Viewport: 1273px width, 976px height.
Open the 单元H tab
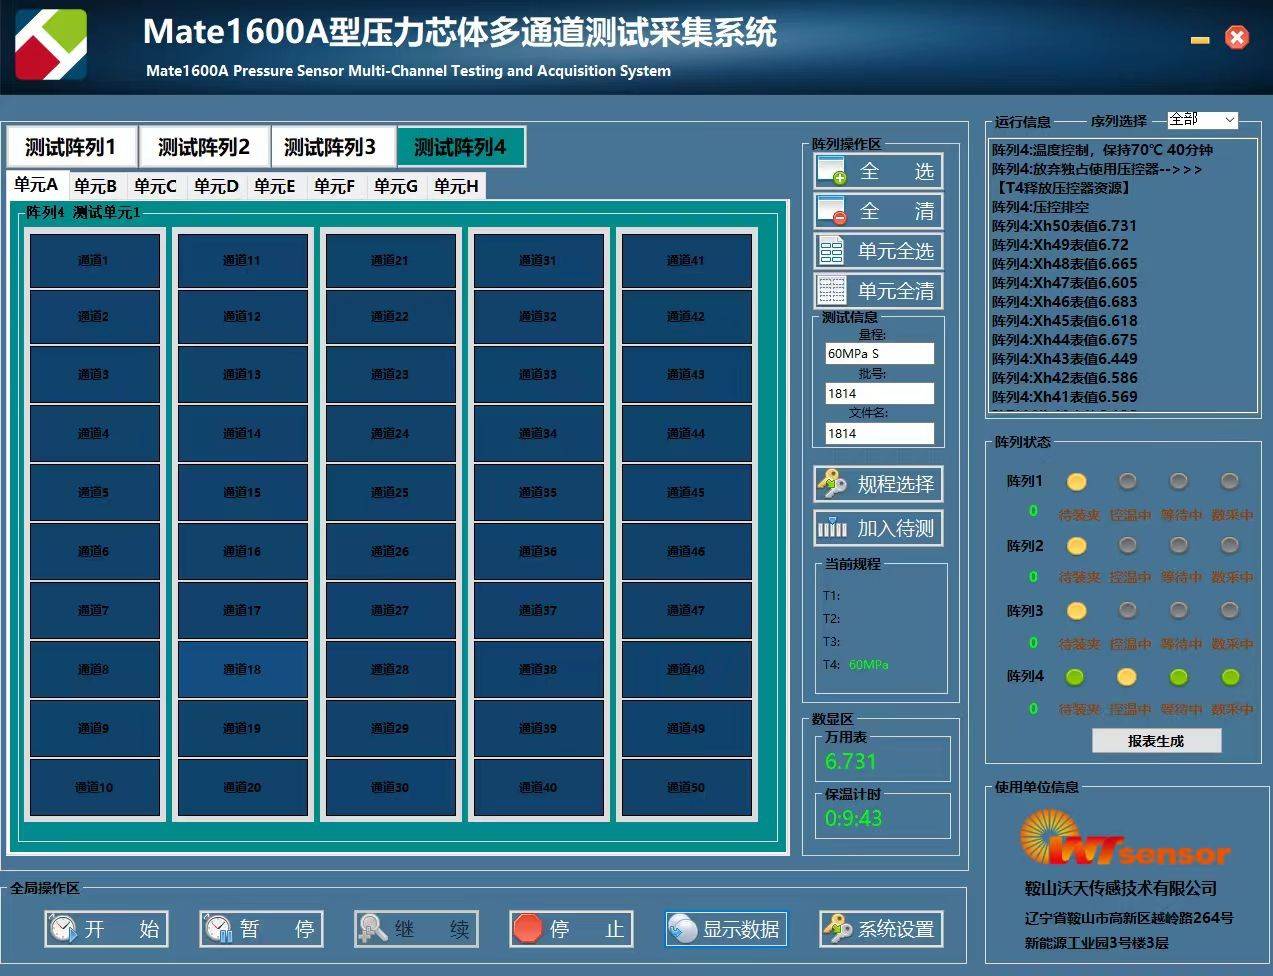tap(456, 186)
